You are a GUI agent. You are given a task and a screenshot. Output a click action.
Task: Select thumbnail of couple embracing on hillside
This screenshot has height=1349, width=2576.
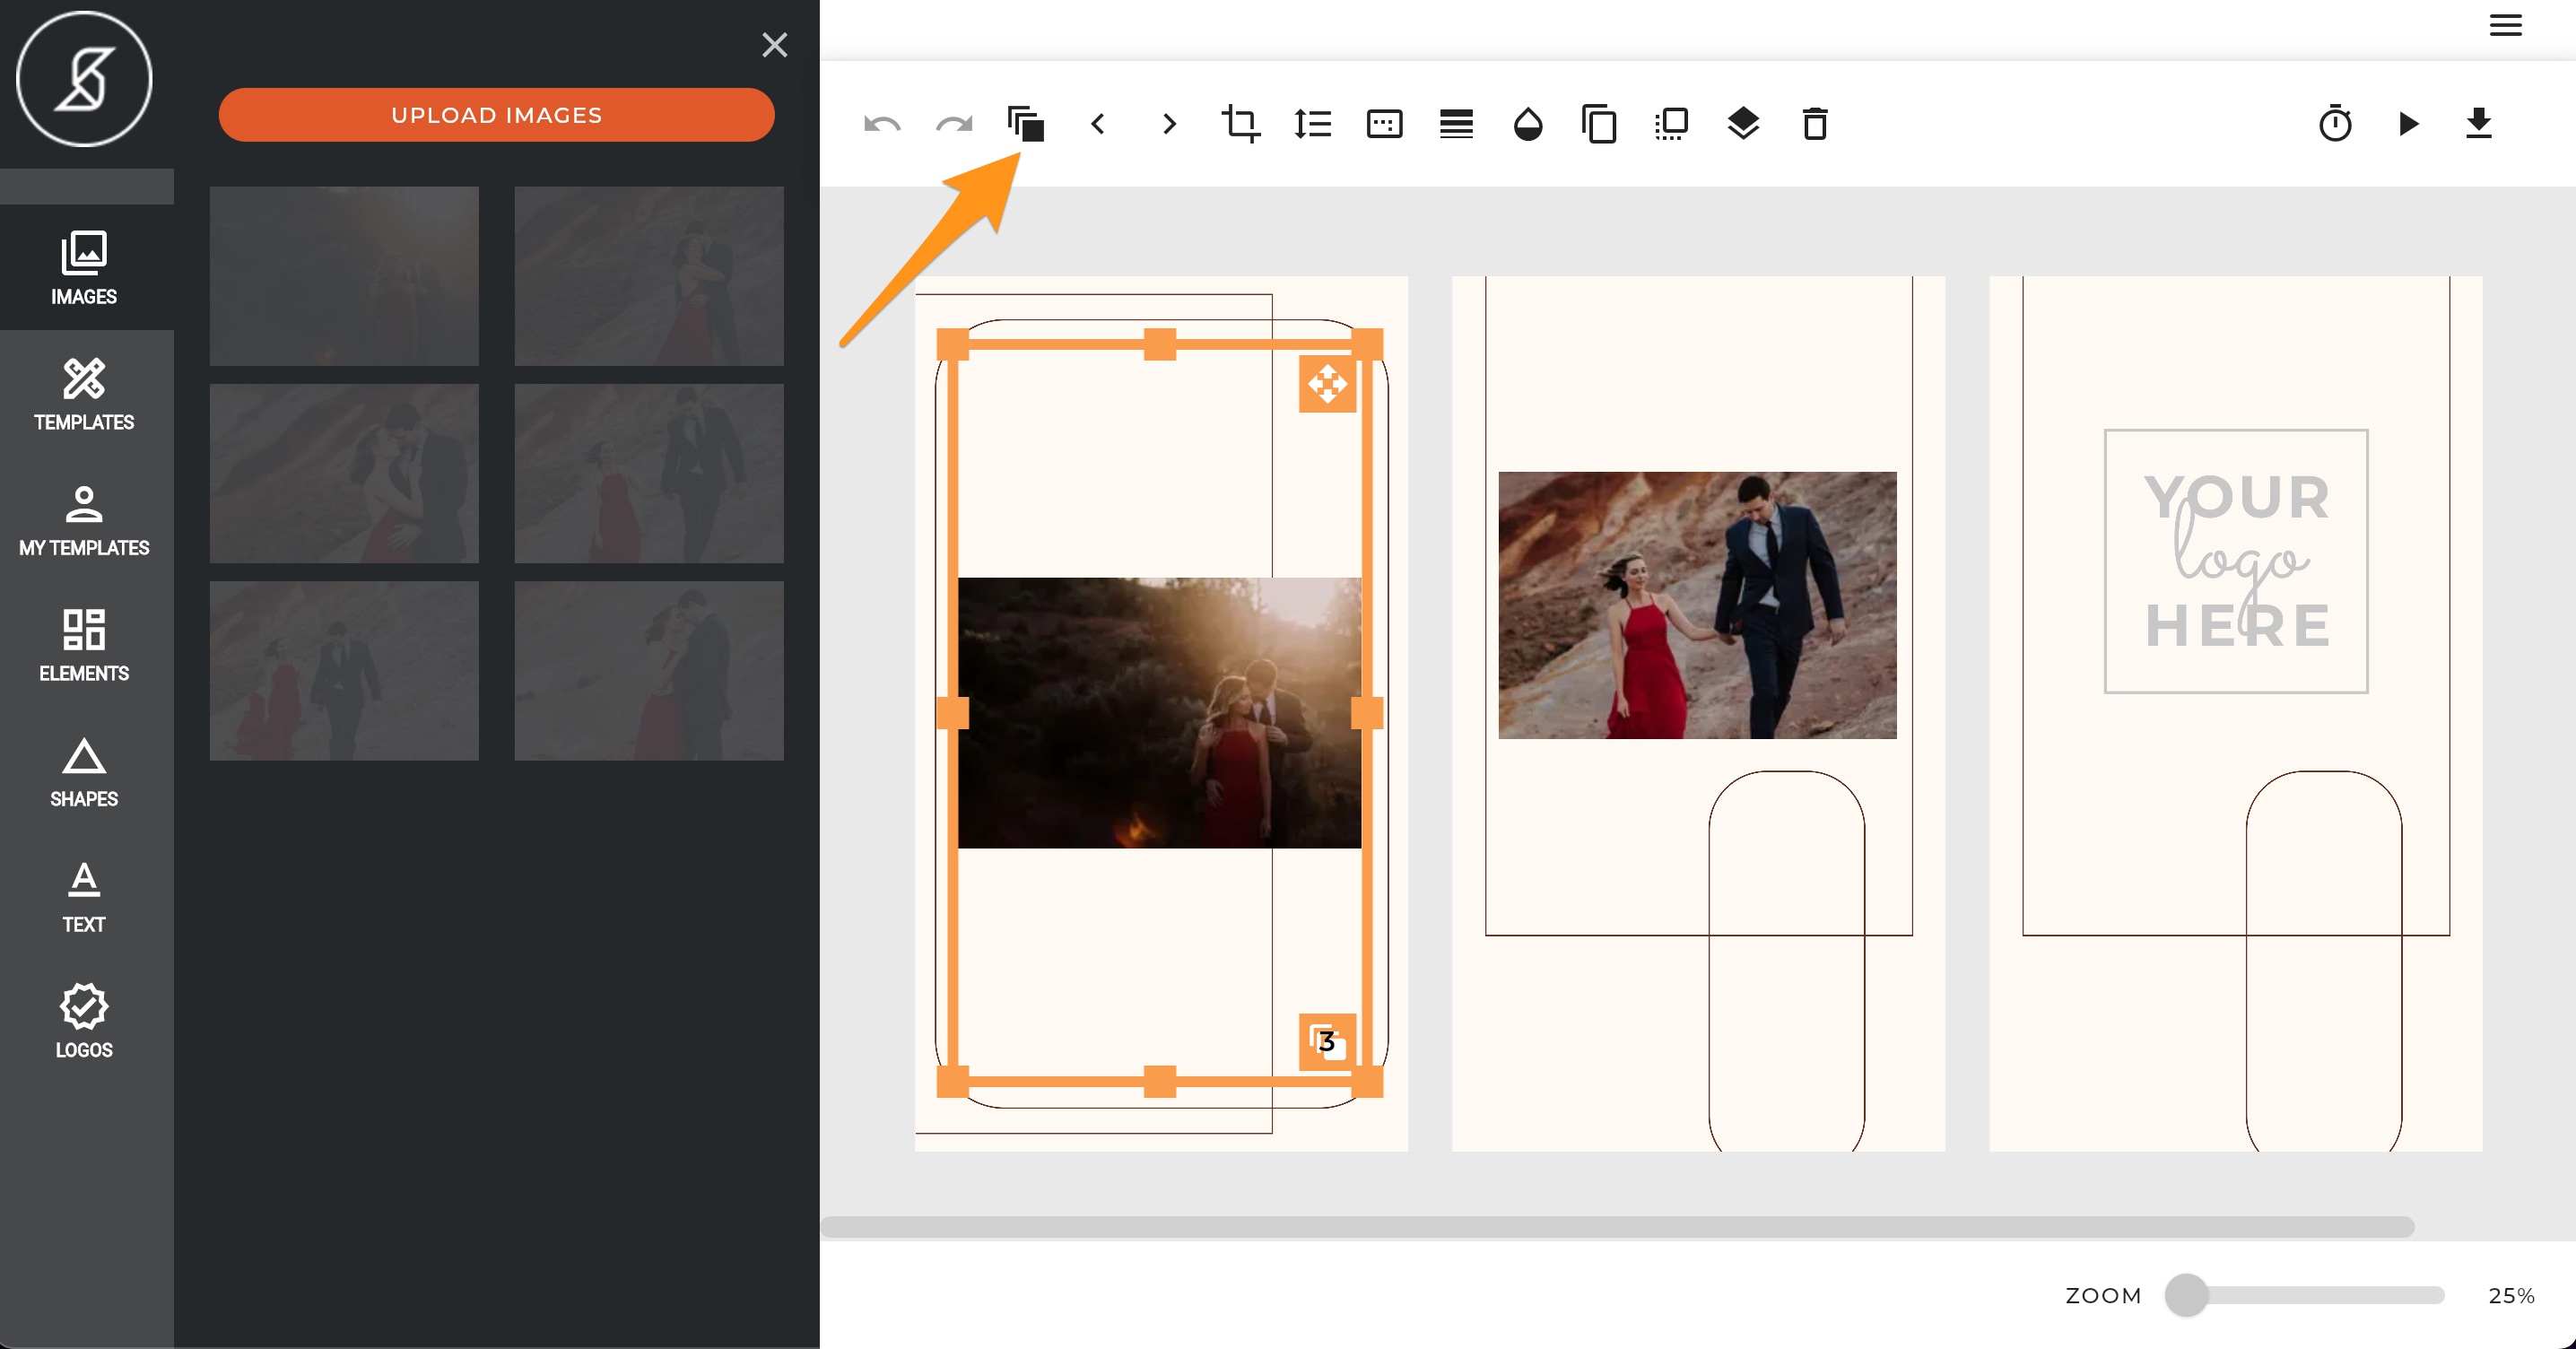pos(649,276)
